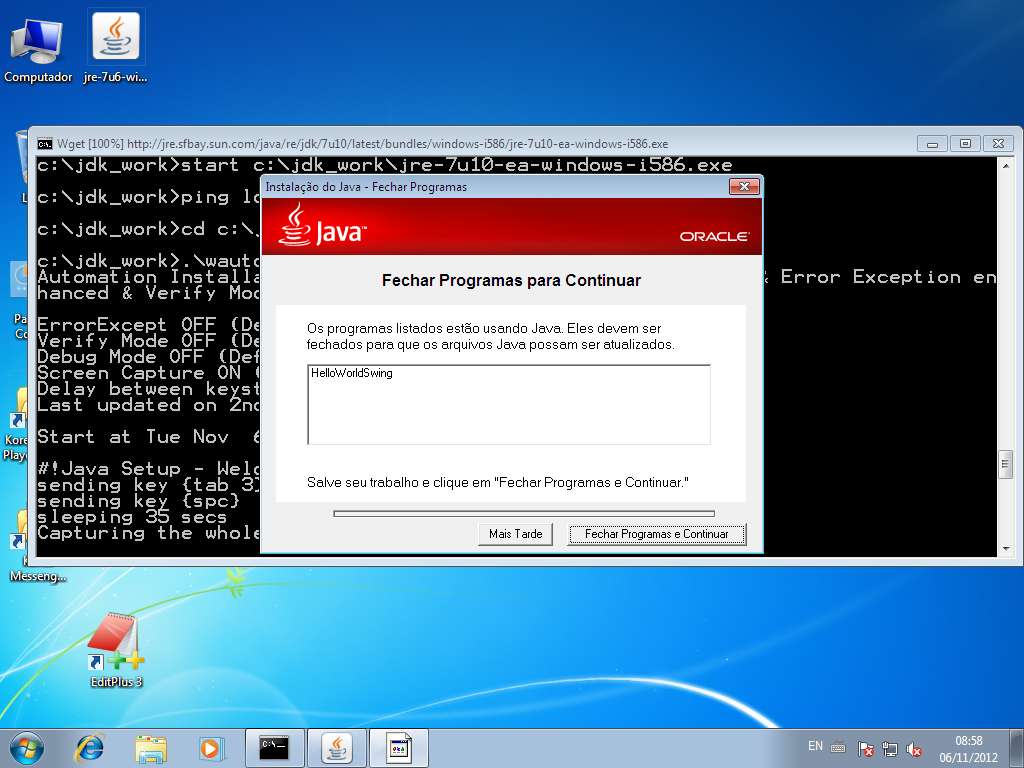
Task: Click the command prompt's vertical scrollbar thumb
Action: pos(1005,464)
